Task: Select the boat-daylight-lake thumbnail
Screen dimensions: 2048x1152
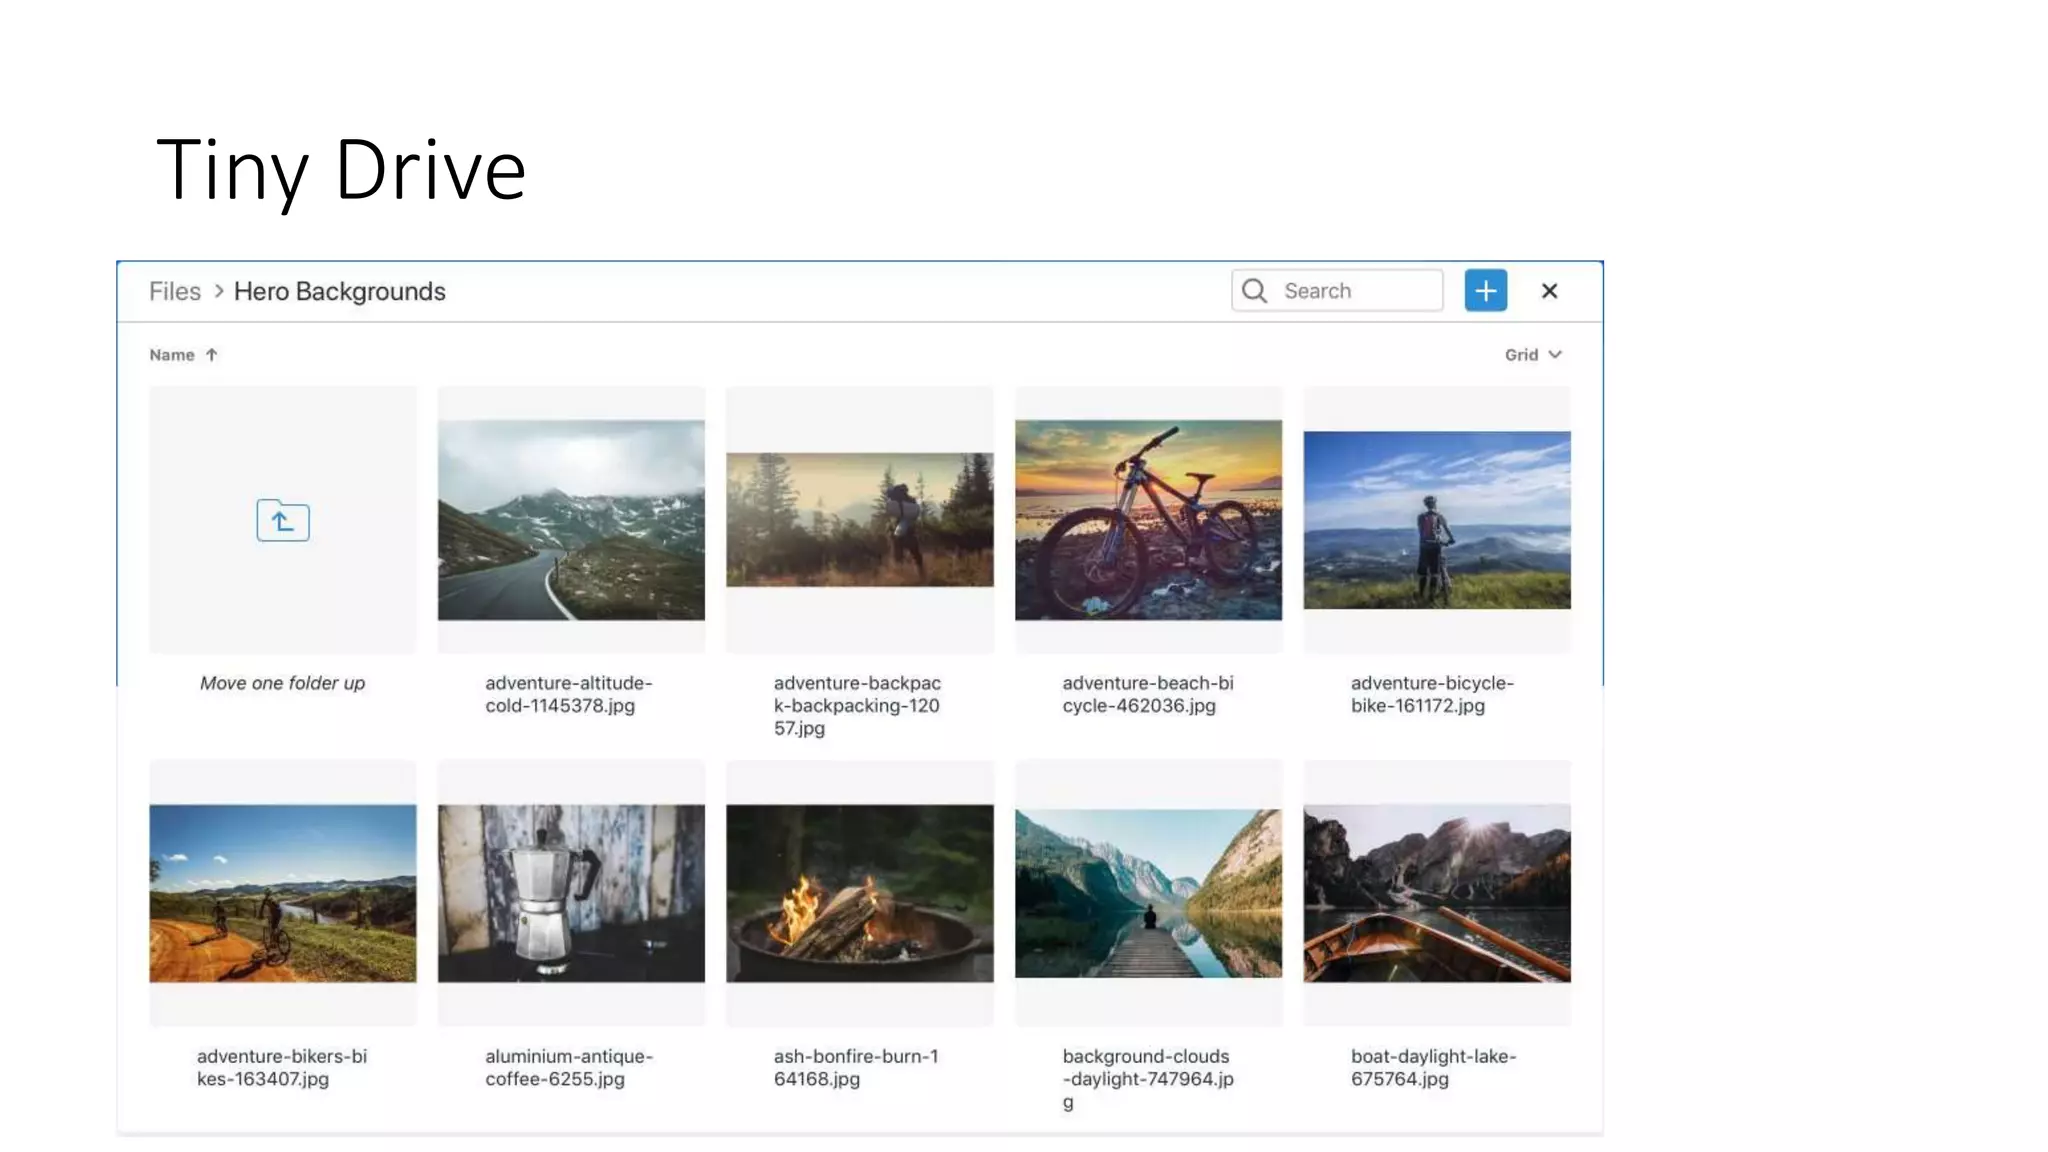Action: coord(1436,893)
